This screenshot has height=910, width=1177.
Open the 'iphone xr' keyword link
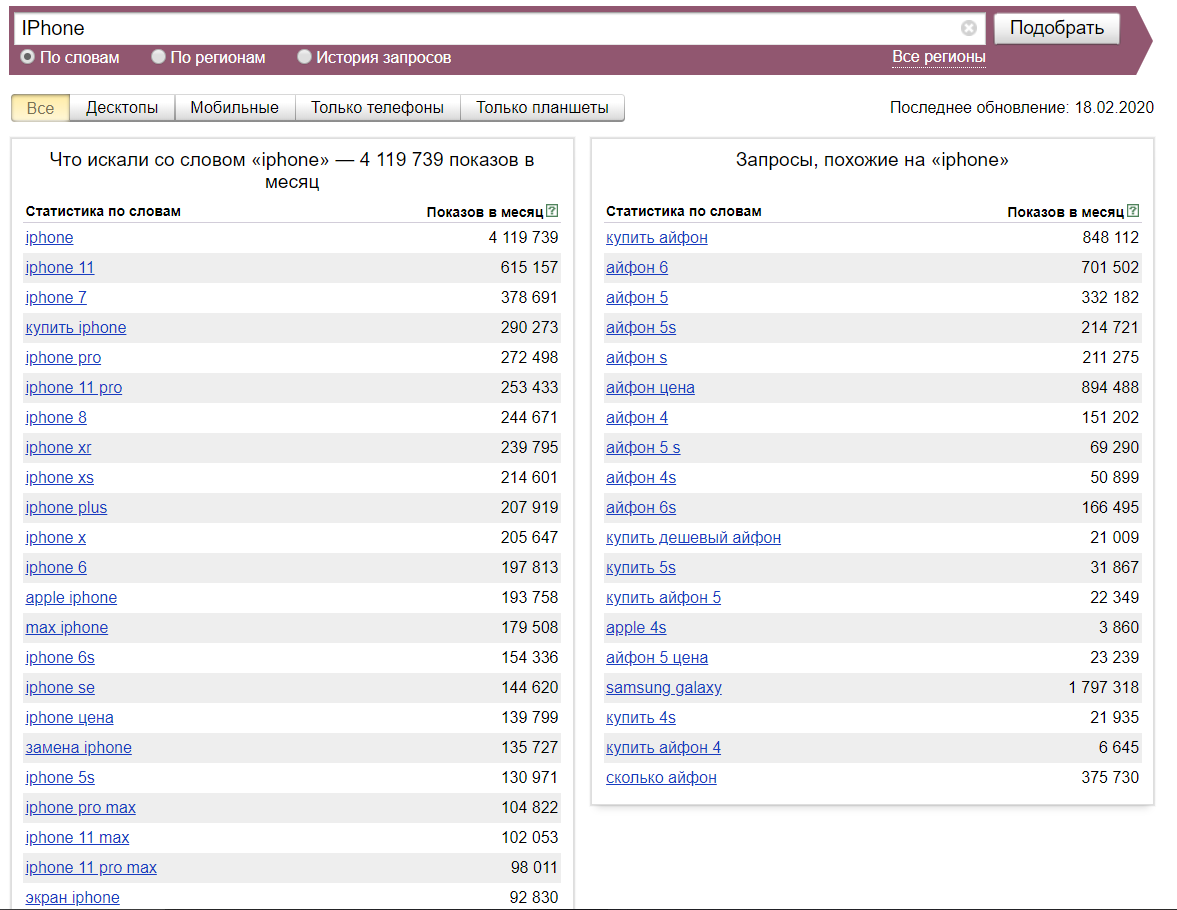[x=59, y=447]
